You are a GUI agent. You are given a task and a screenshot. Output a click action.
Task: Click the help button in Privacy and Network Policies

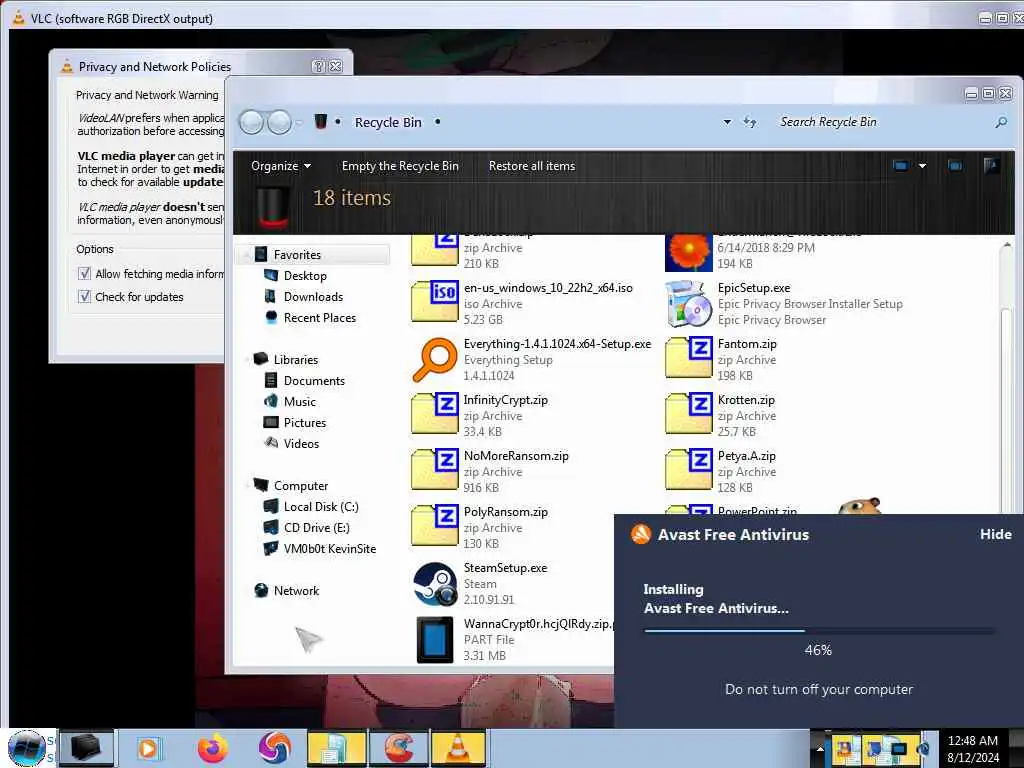click(318, 66)
